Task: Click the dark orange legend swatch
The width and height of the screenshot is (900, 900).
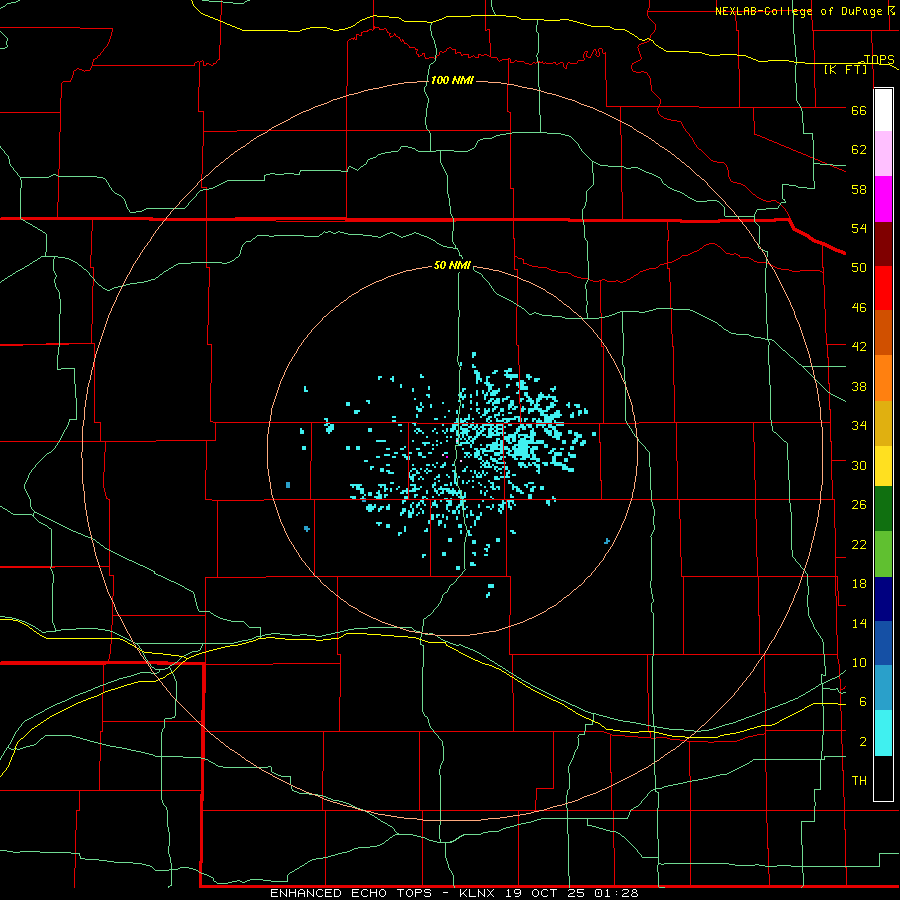Action: tap(883, 333)
